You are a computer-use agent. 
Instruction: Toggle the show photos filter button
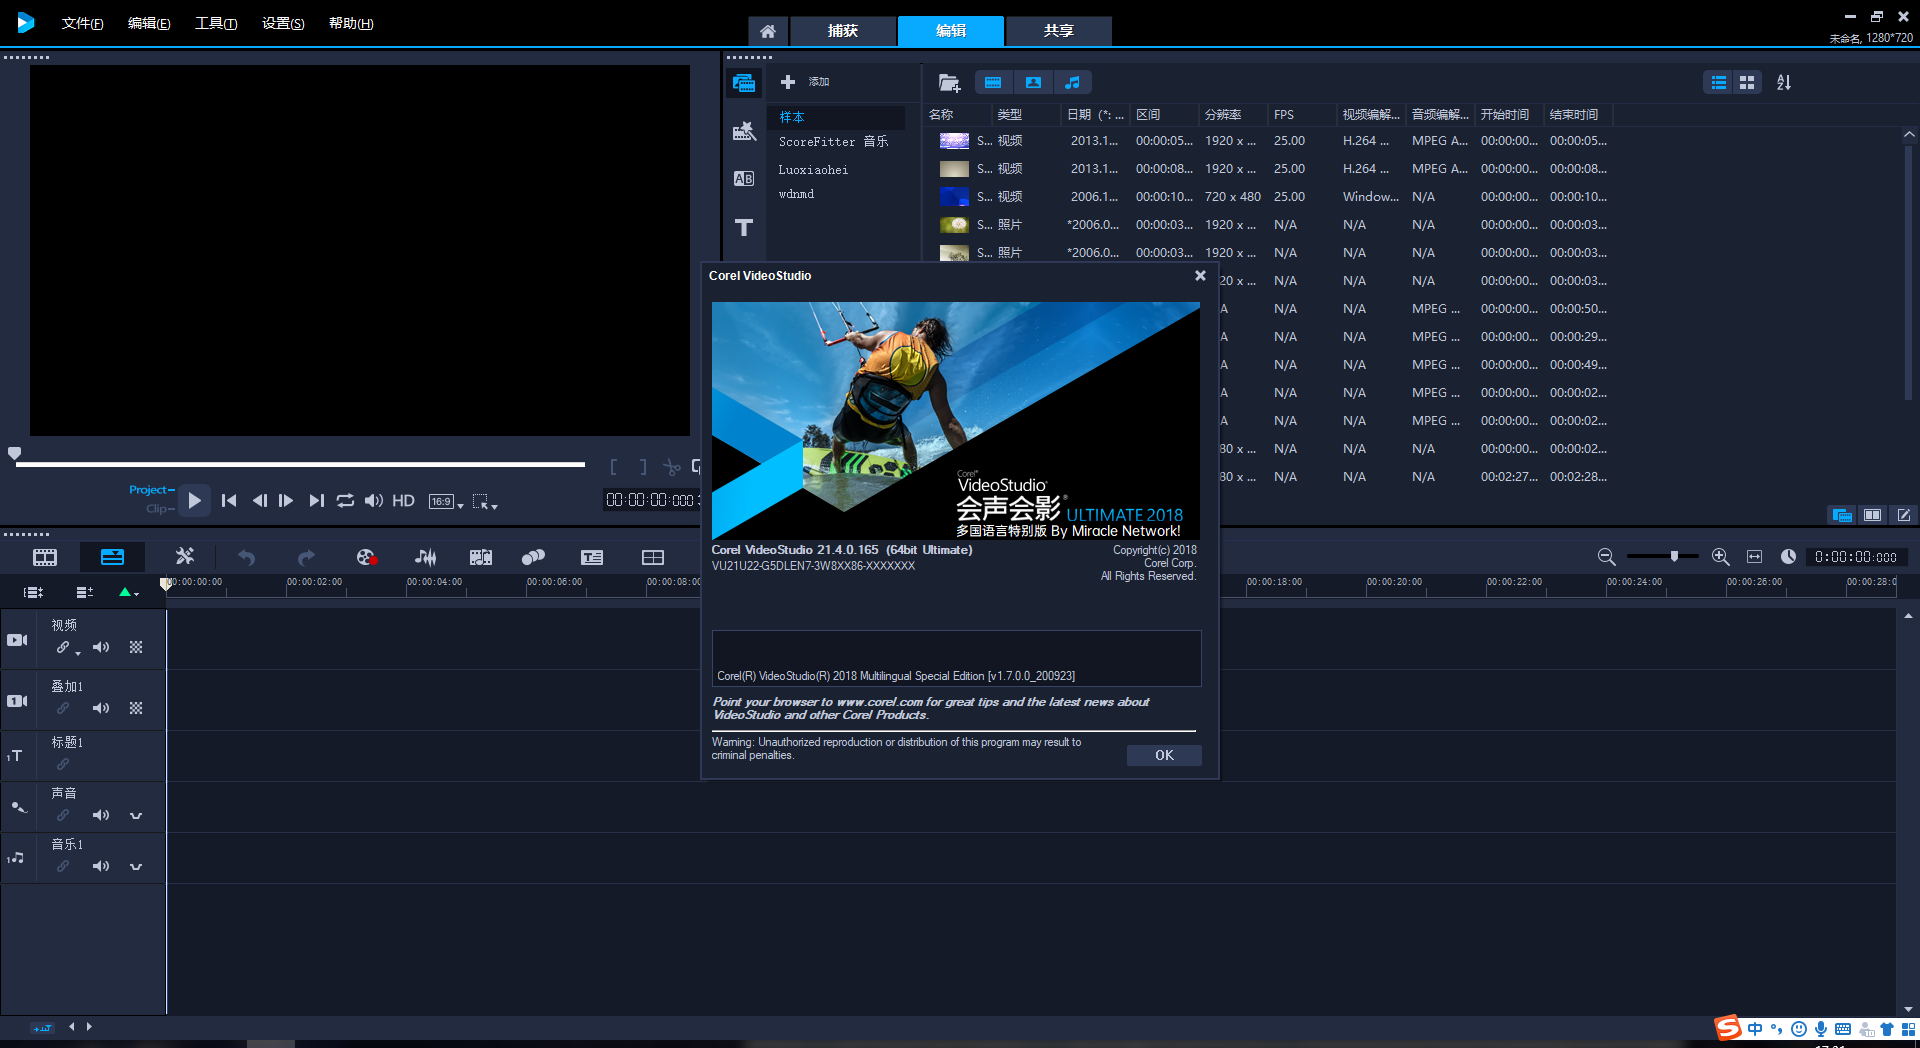pyautogui.click(x=1034, y=83)
